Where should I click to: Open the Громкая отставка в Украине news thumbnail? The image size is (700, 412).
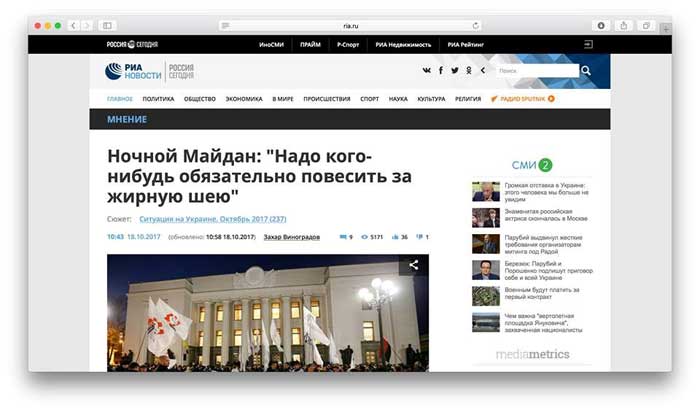485,191
